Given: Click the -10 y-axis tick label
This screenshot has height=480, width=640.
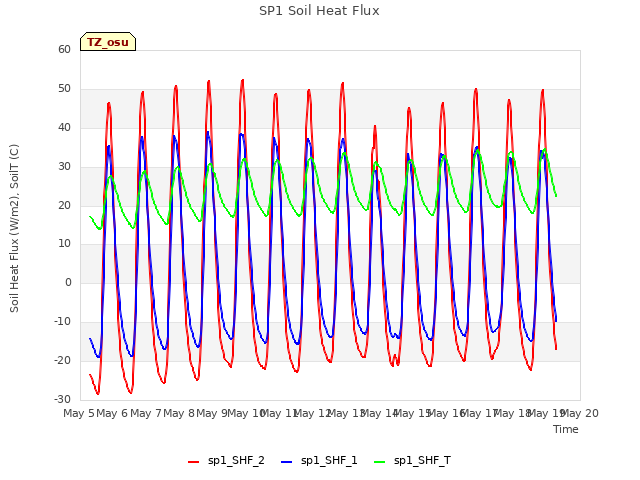Looking at the screenshot, I should tap(63, 322).
